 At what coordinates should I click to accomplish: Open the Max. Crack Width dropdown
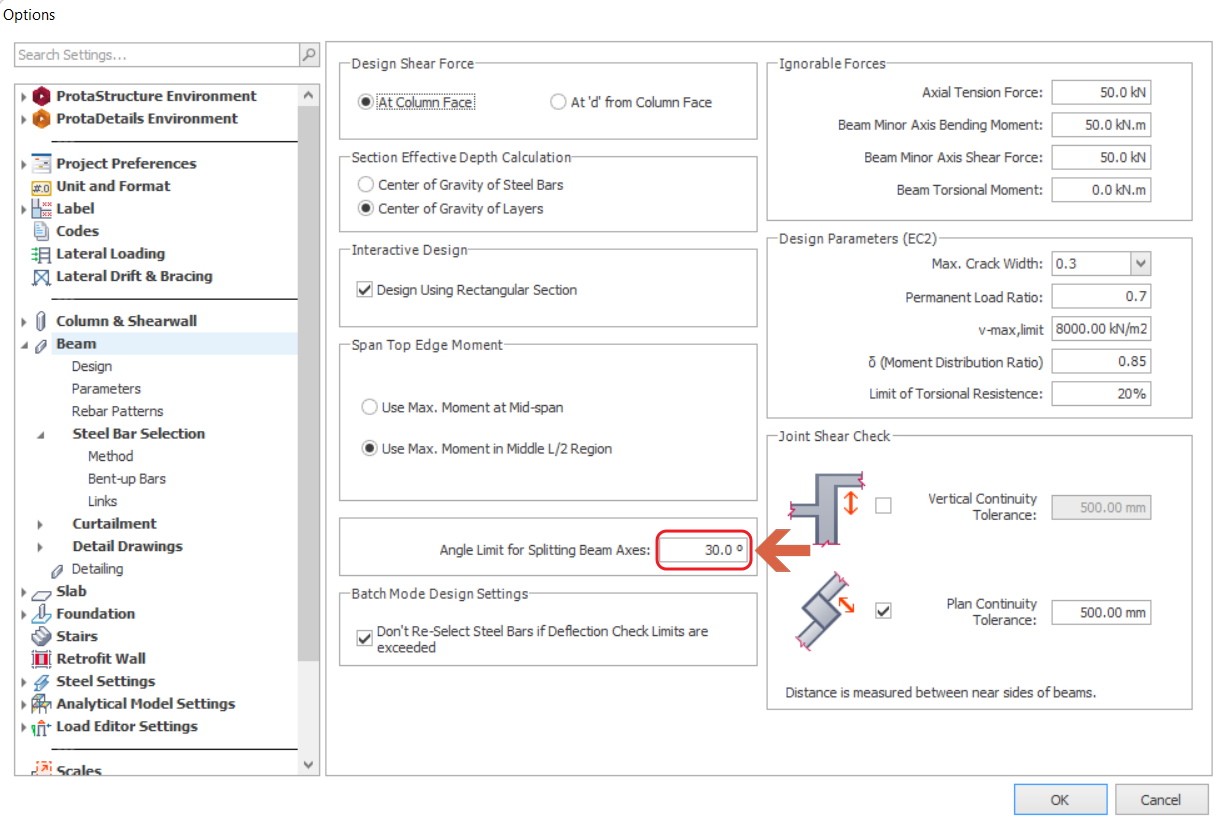point(1140,264)
